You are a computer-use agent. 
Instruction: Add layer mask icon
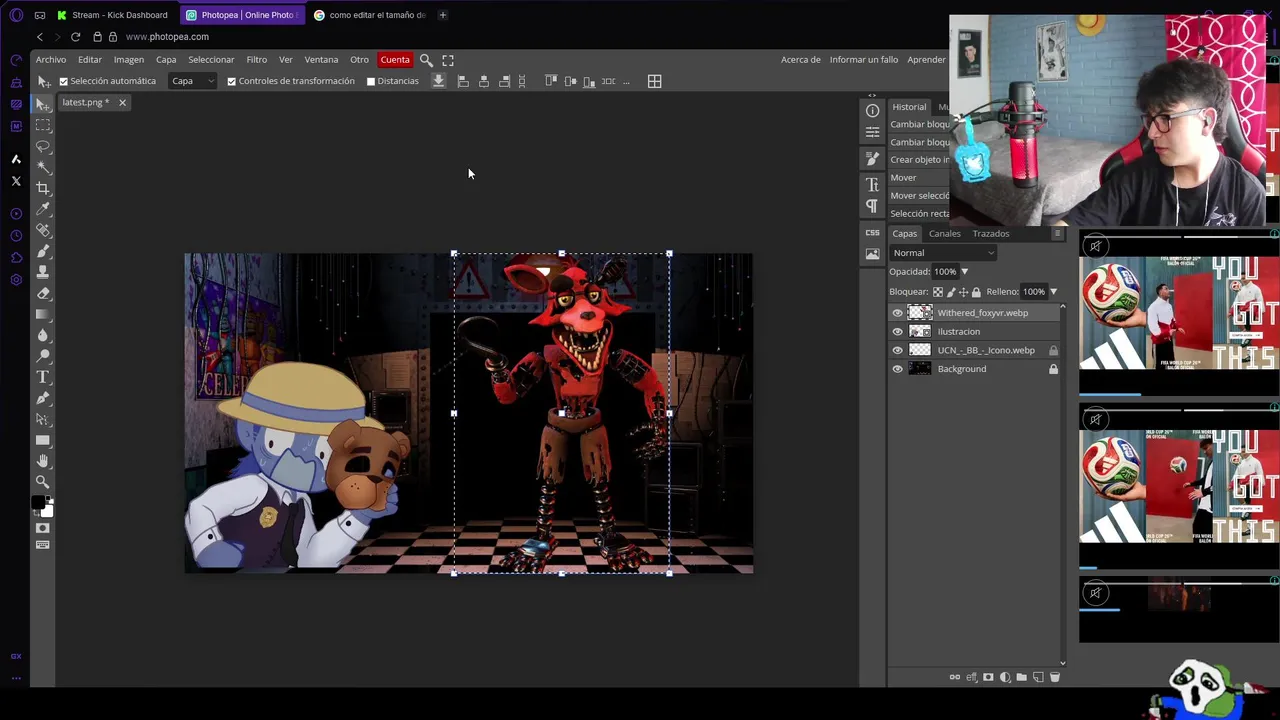click(x=988, y=677)
